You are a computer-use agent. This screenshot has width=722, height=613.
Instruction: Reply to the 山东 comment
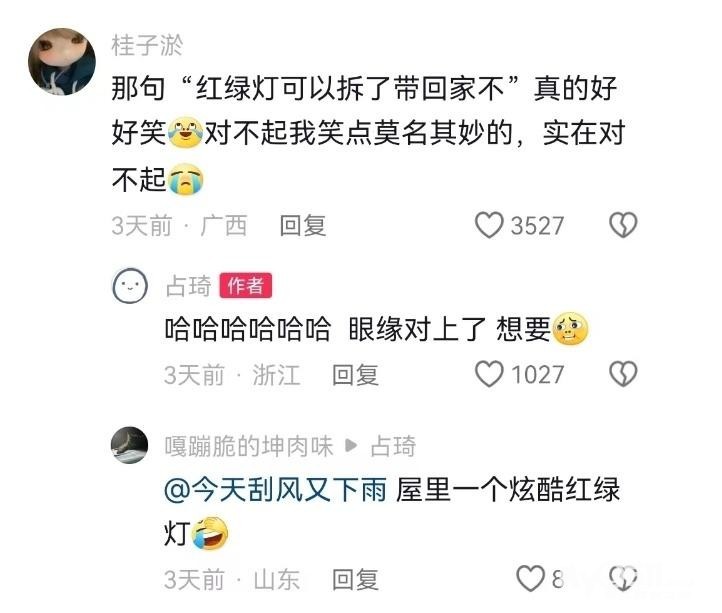355,579
